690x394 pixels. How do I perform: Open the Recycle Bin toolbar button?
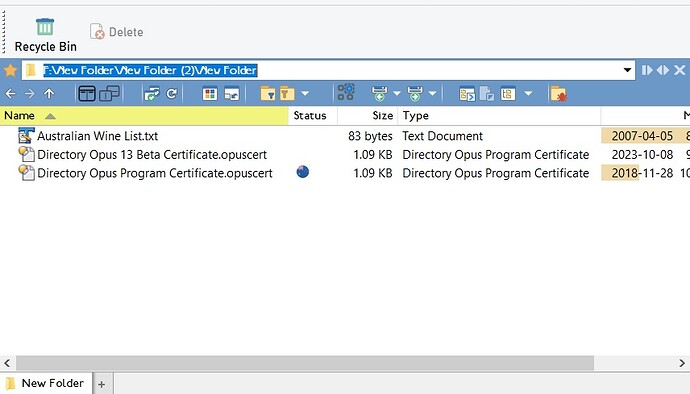pyautogui.click(x=45, y=35)
